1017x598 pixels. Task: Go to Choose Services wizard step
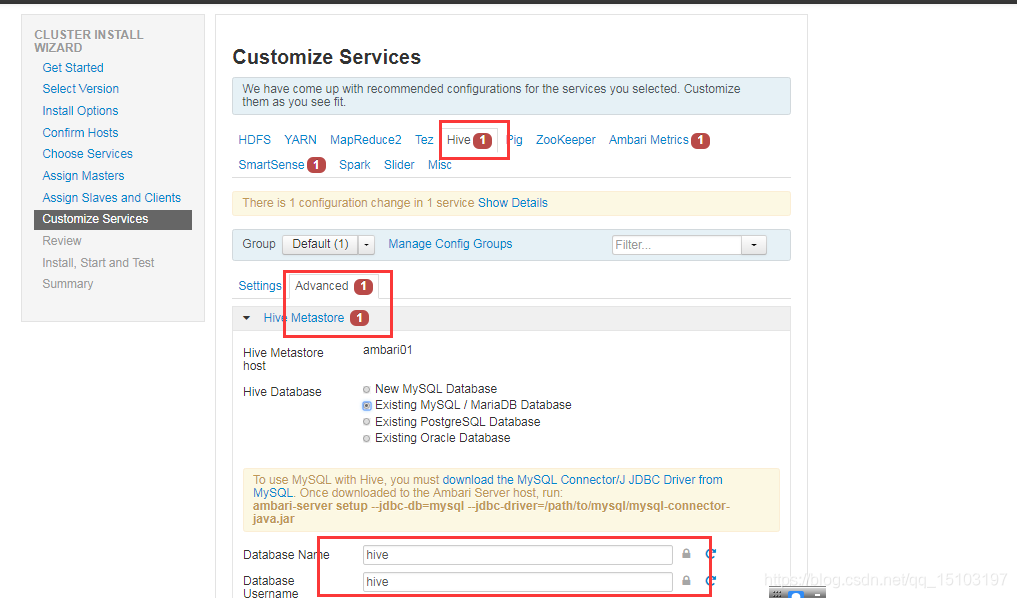click(87, 154)
